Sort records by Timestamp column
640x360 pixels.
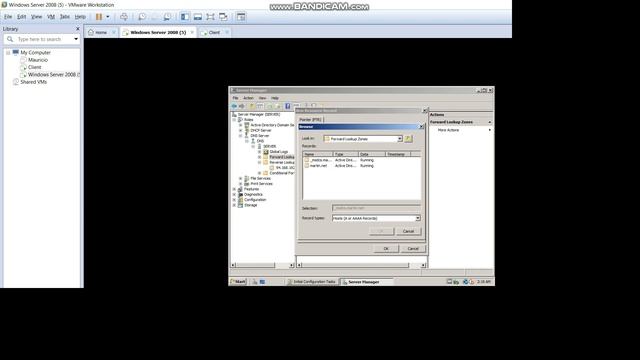coord(398,154)
